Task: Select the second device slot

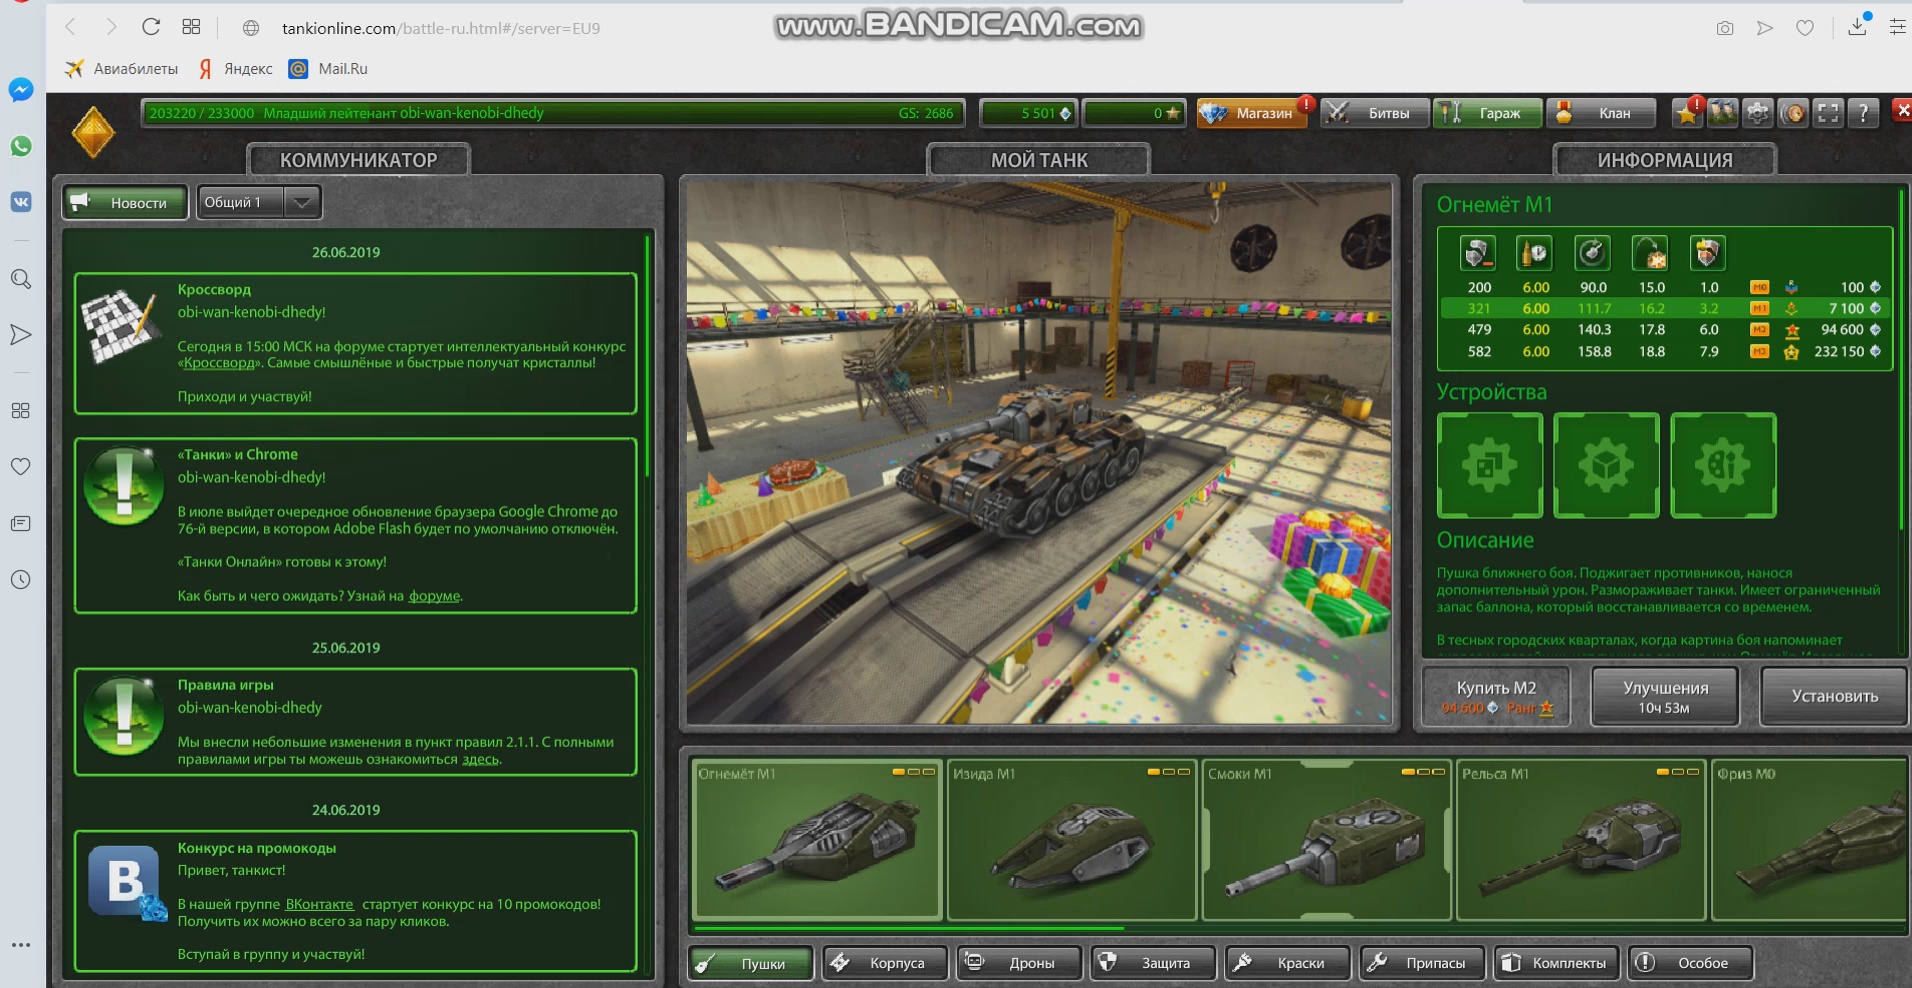Action: (x=1606, y=465)
